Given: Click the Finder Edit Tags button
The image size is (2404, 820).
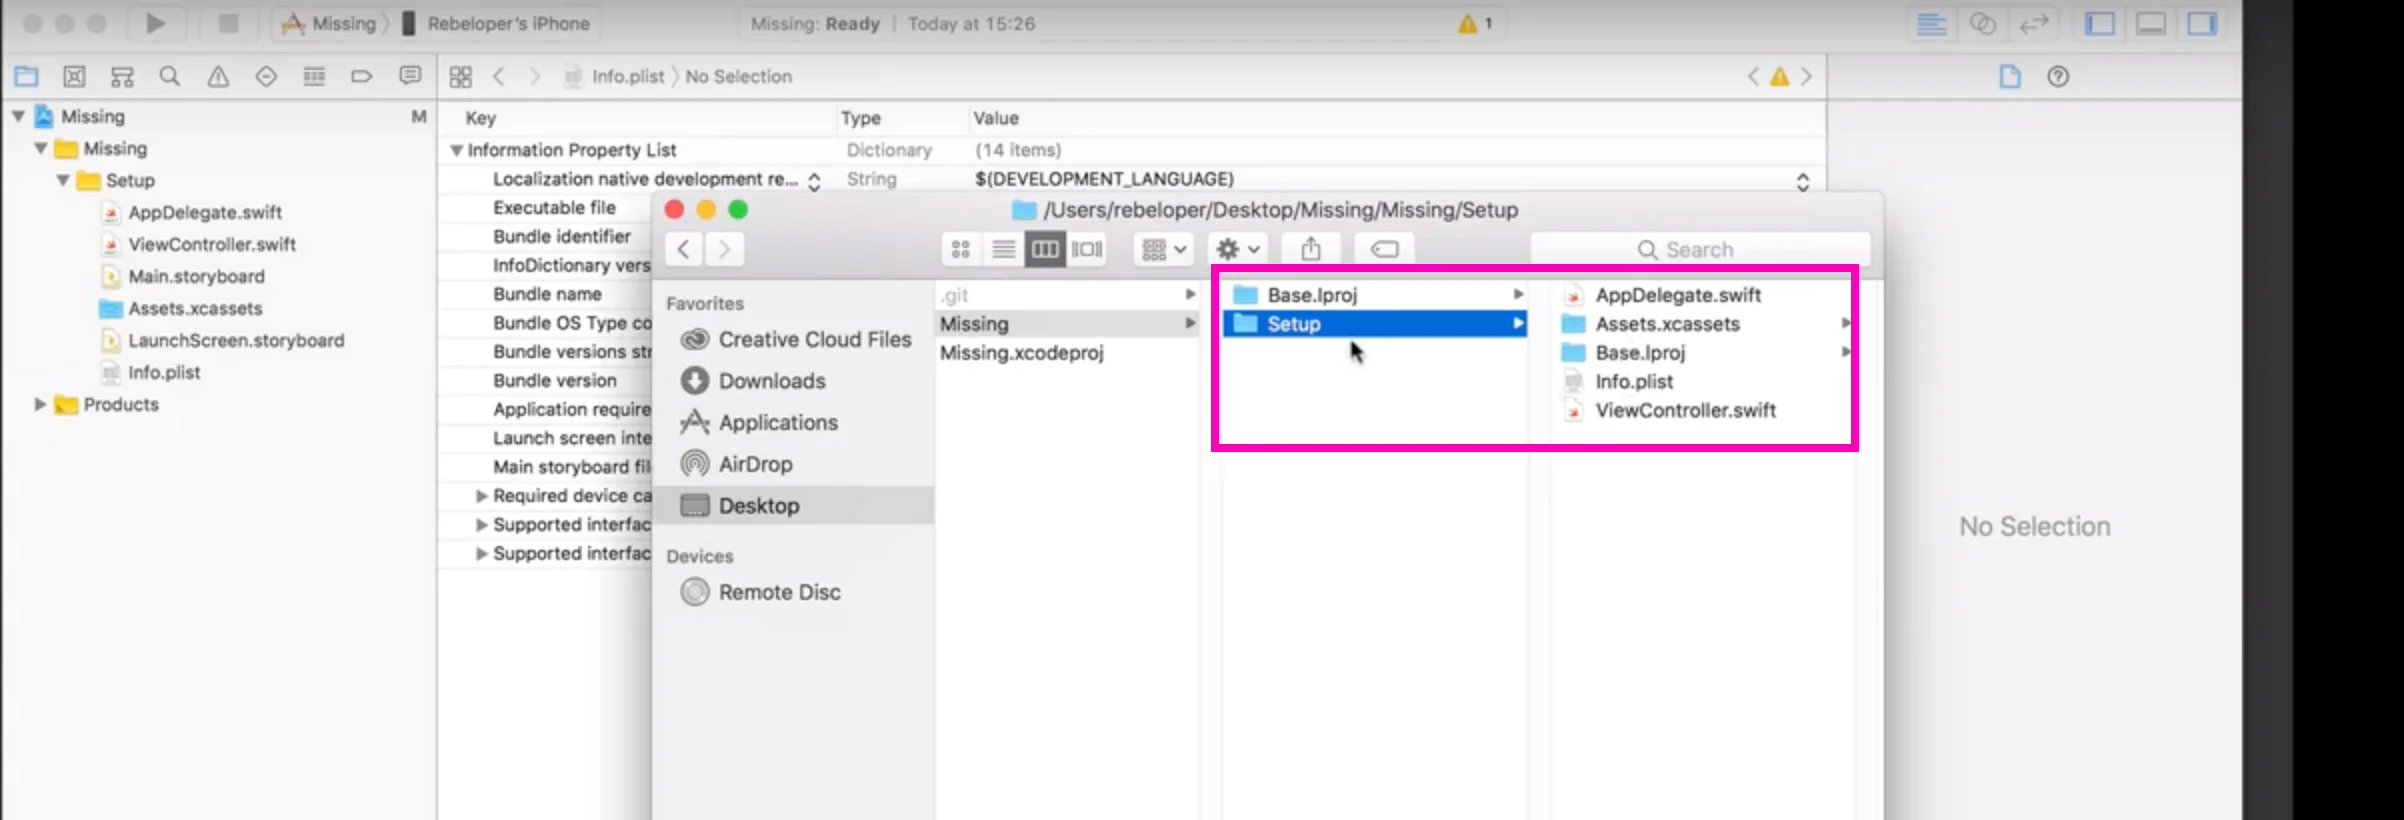Looking at the screenshot, I should 1385,249.
